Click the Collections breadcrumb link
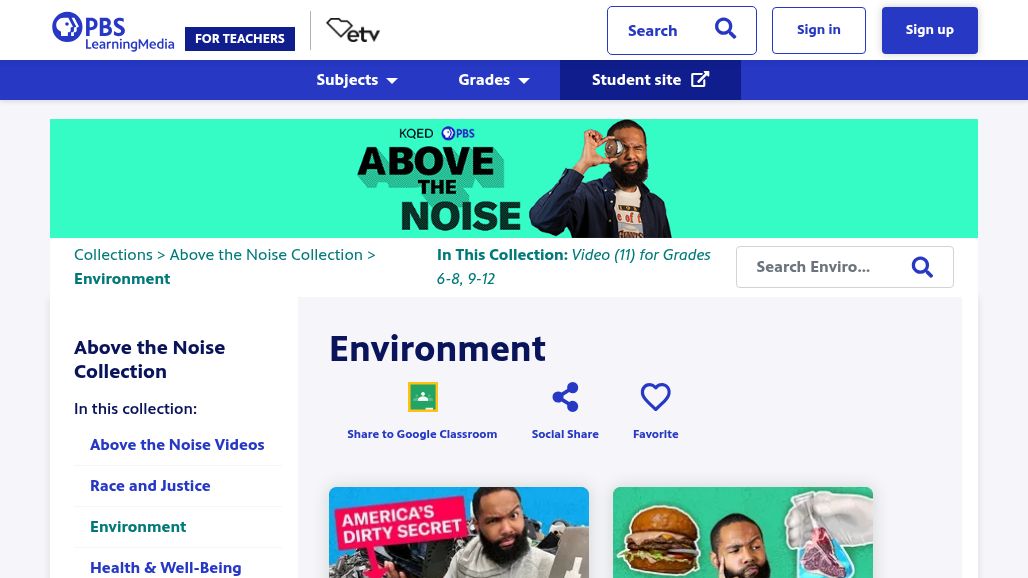 tap(113, 254)
